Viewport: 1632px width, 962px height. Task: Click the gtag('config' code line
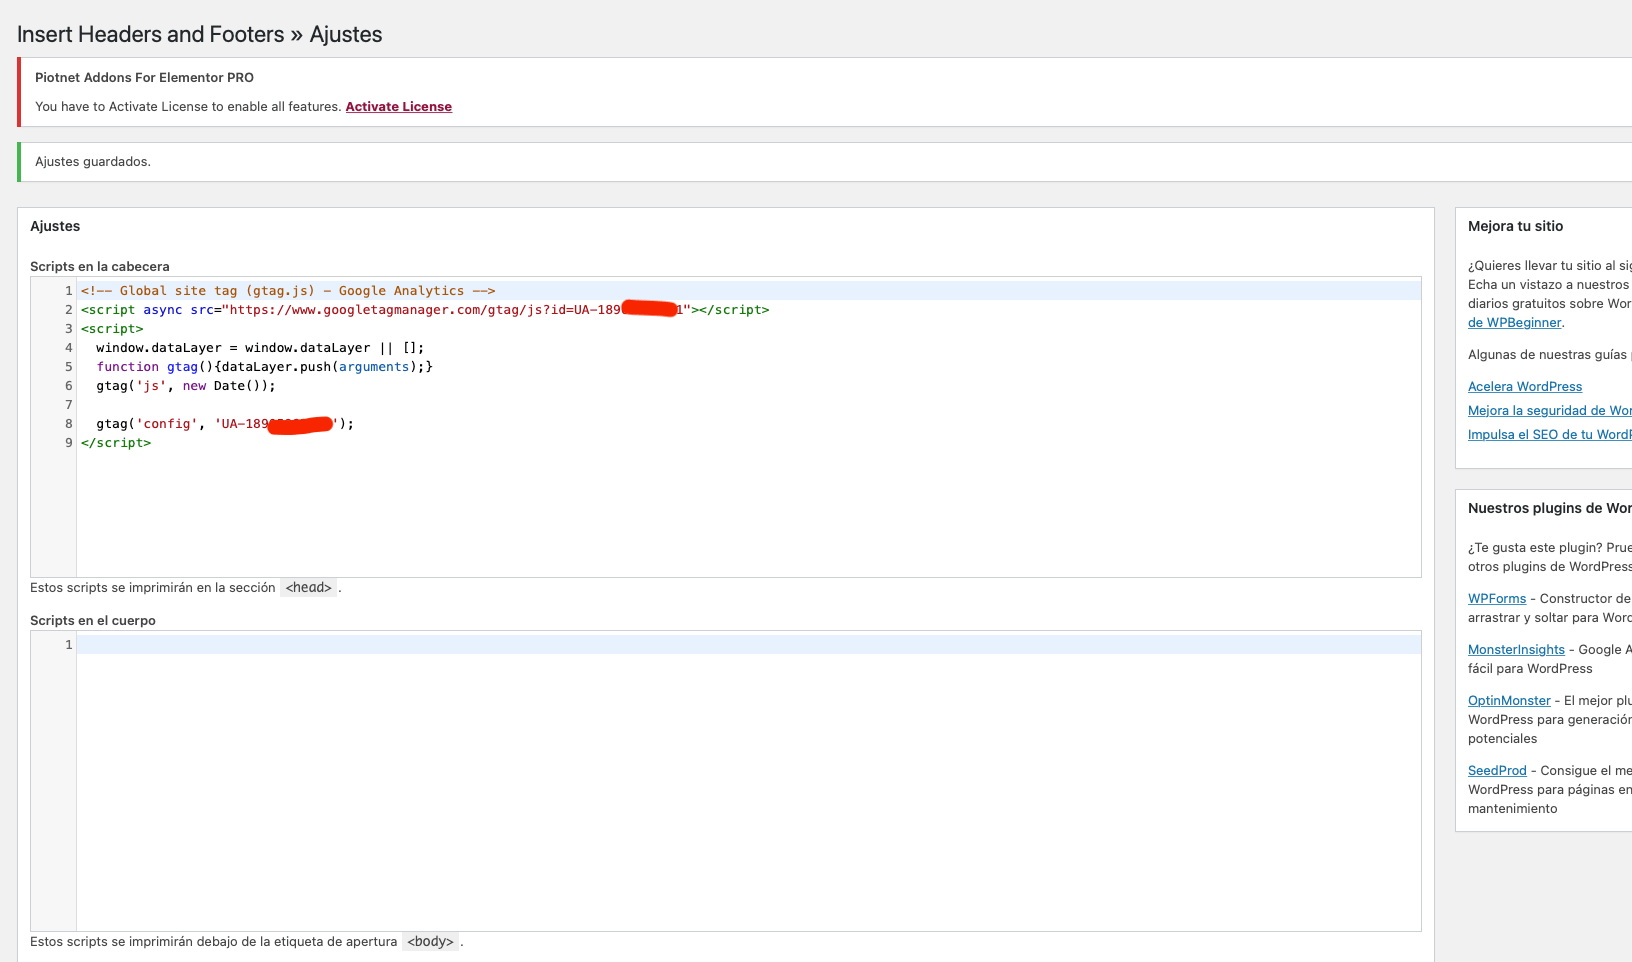point(225,424)
